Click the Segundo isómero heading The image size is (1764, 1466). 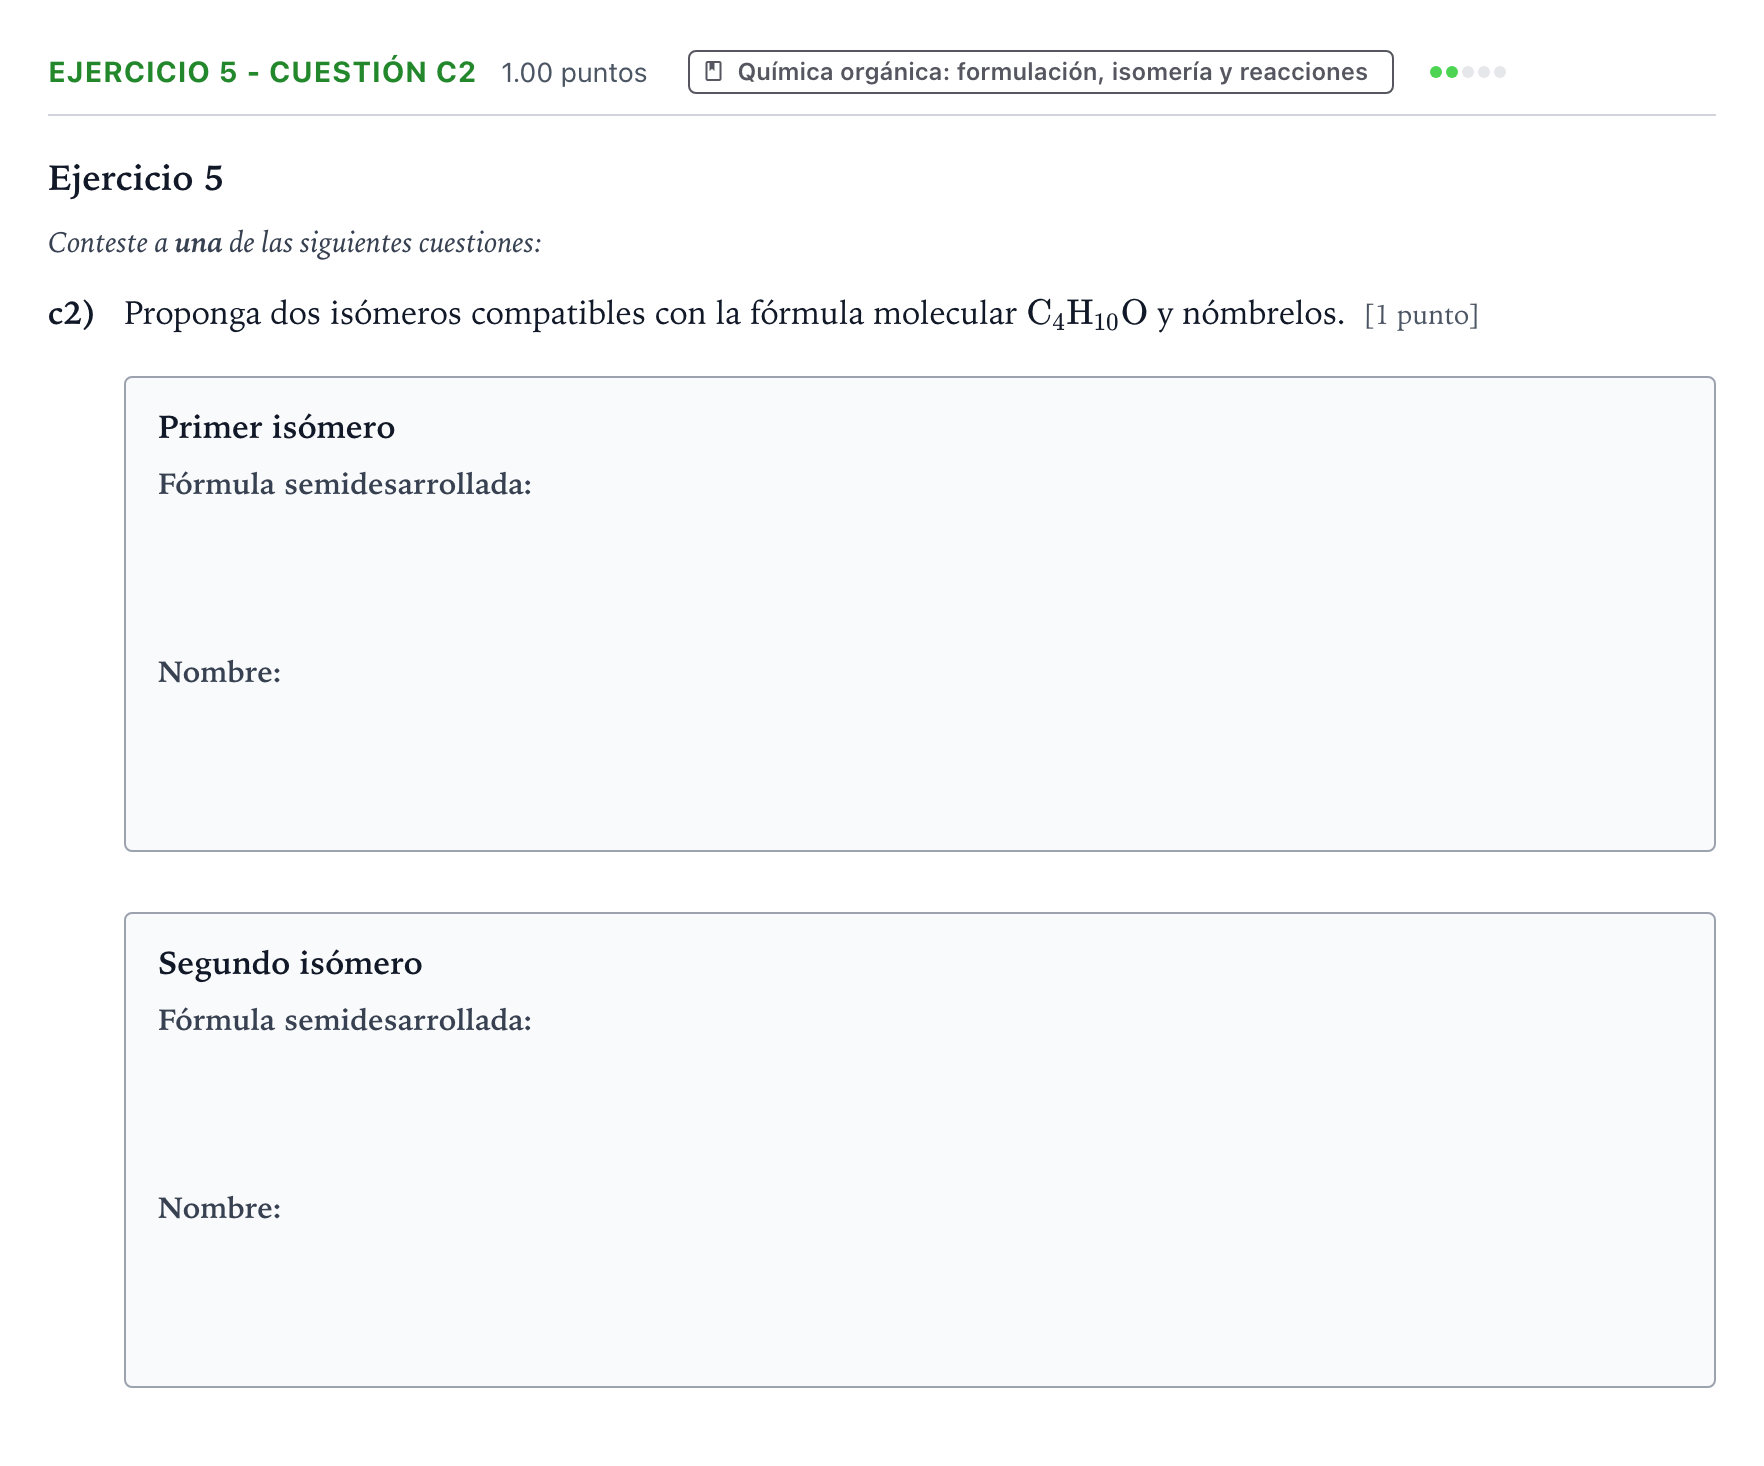pos(290,963)
